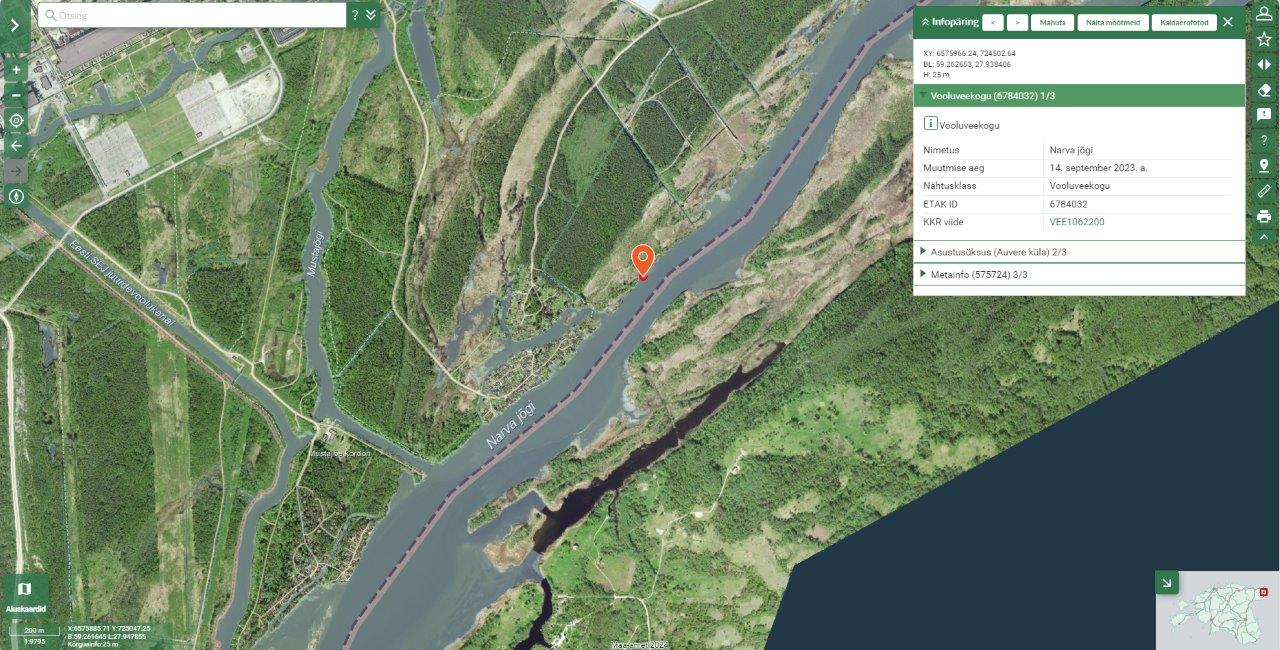Screen dimensions: 1280x650
Task: Click the locate my position target icon
Action: (16, 121)
